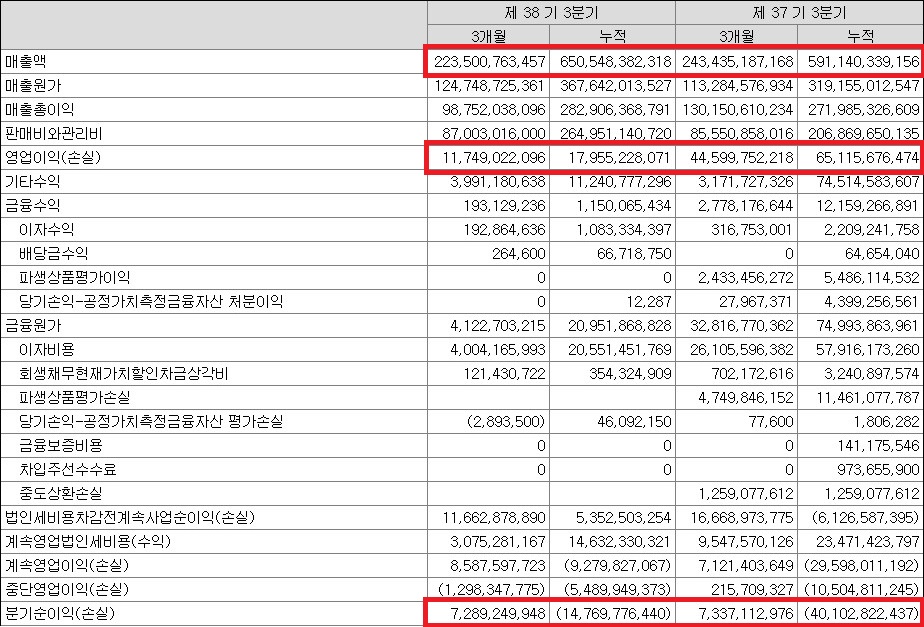Image resolution: width=924 pixels, height=627 pixels.
Task: Select the 법인세비용차감전계속사업순이익(손실) row label
Action: pyautogui.click(x=130, y=519)
